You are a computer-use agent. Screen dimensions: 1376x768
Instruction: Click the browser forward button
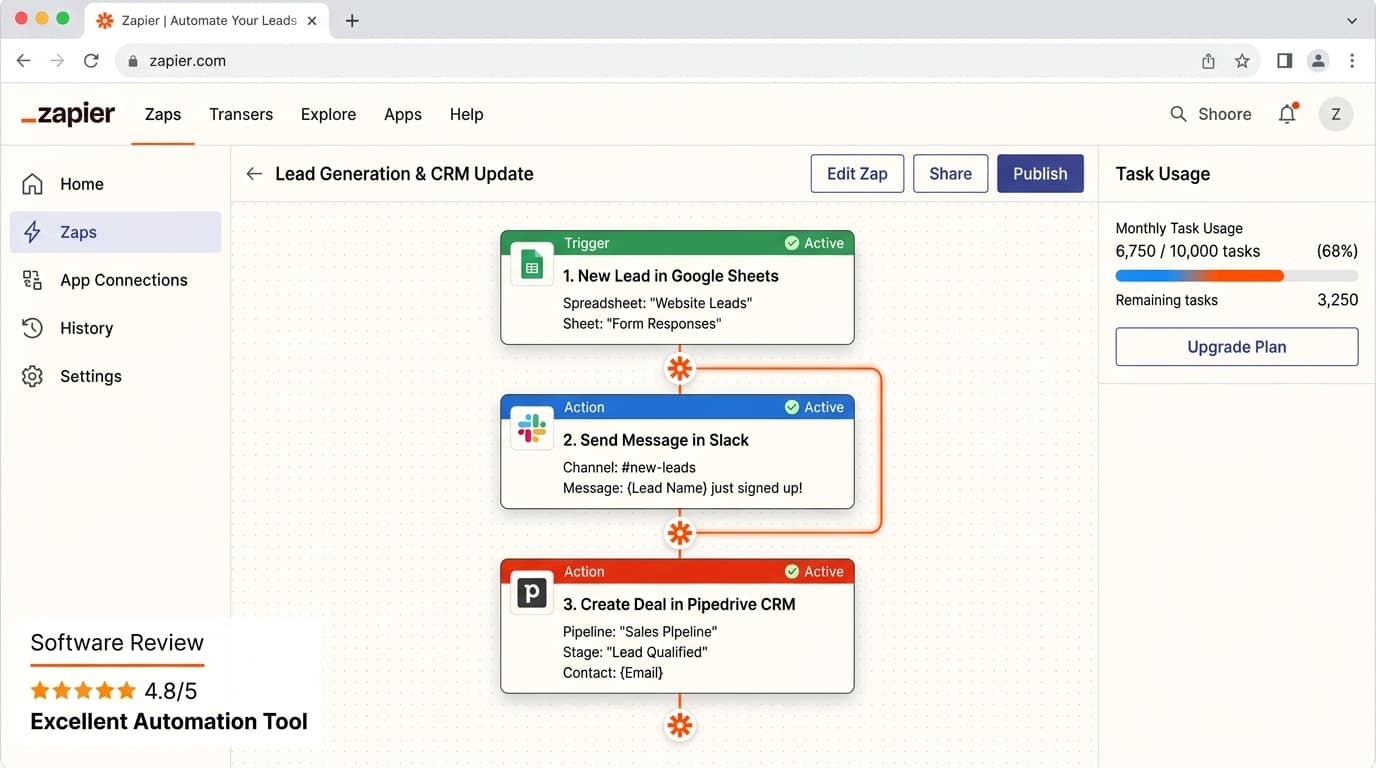[x=57, y=61]
